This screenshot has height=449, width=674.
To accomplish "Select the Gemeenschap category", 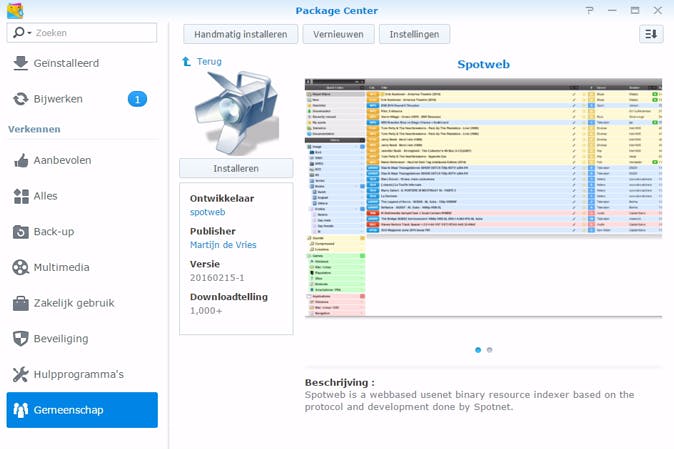I will click(82, 410).
